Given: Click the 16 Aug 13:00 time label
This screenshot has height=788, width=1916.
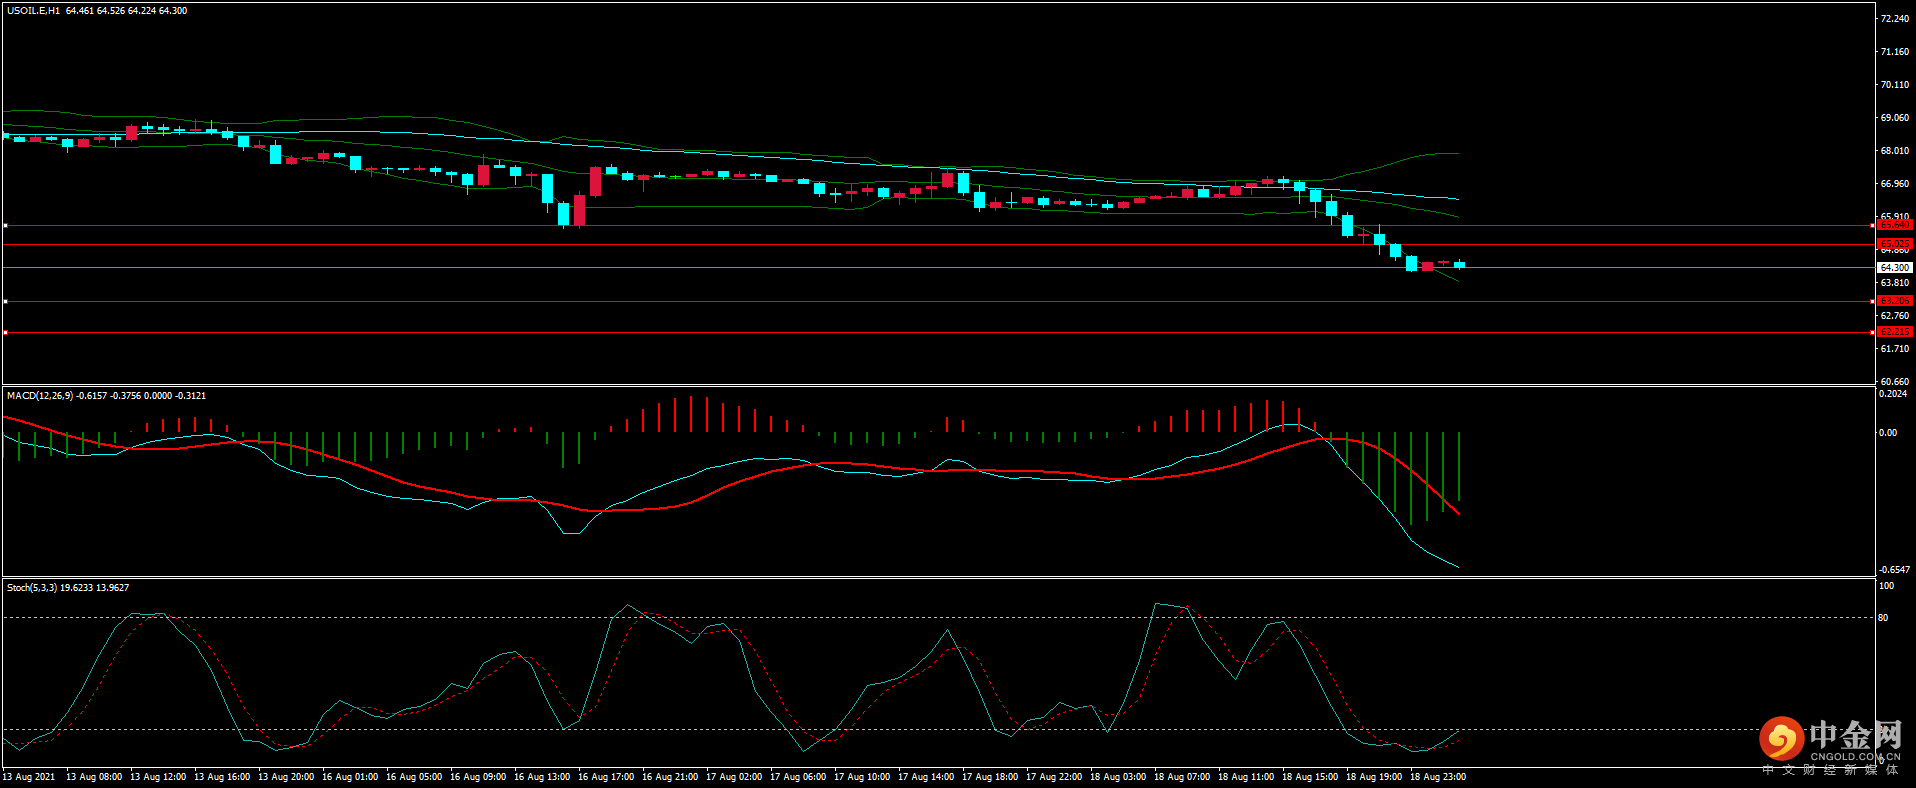Looking at the screenshot, I should tap(541, 777).
